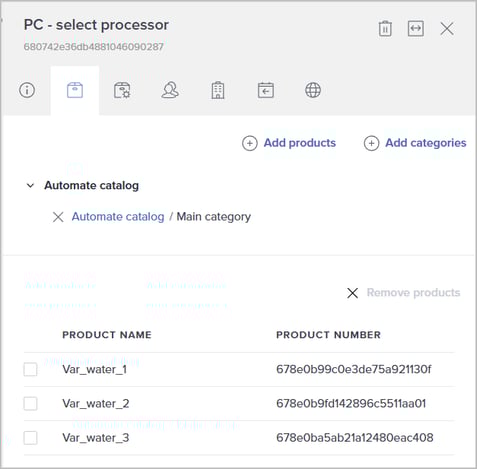Open the calendar date tab icon
This screenshot has height=469, width=477.
[266, 90]
